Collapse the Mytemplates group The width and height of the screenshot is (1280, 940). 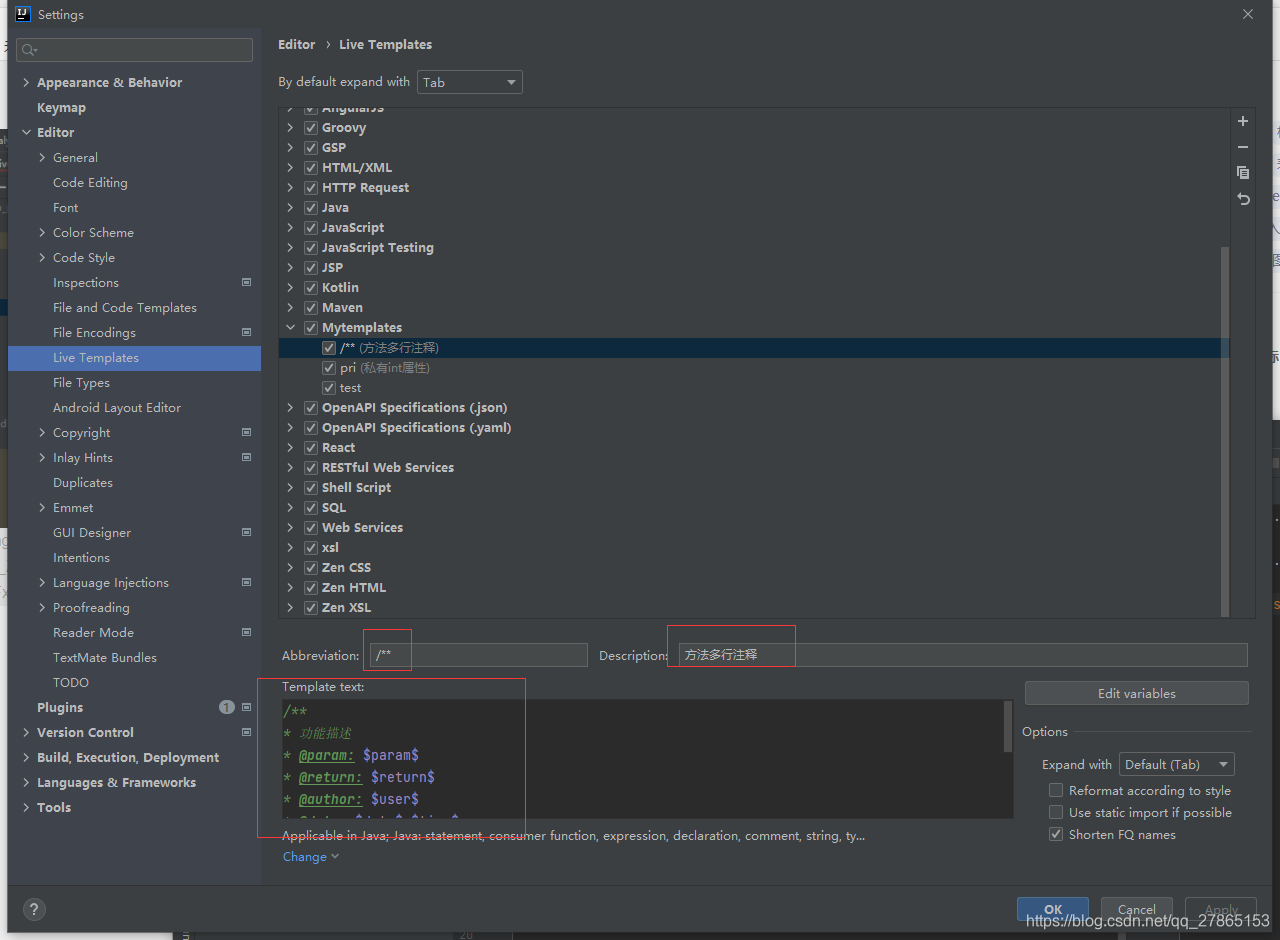click(x=290, y=328)
